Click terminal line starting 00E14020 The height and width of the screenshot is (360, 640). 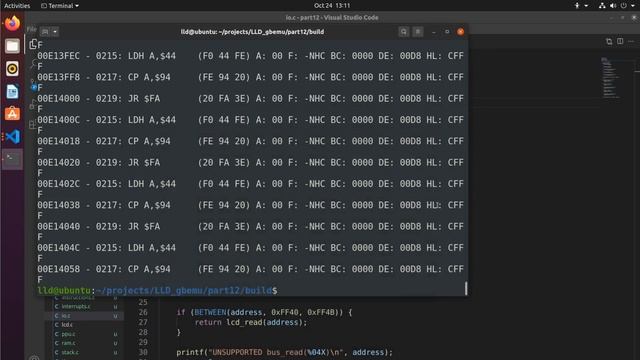click(250, 162)
